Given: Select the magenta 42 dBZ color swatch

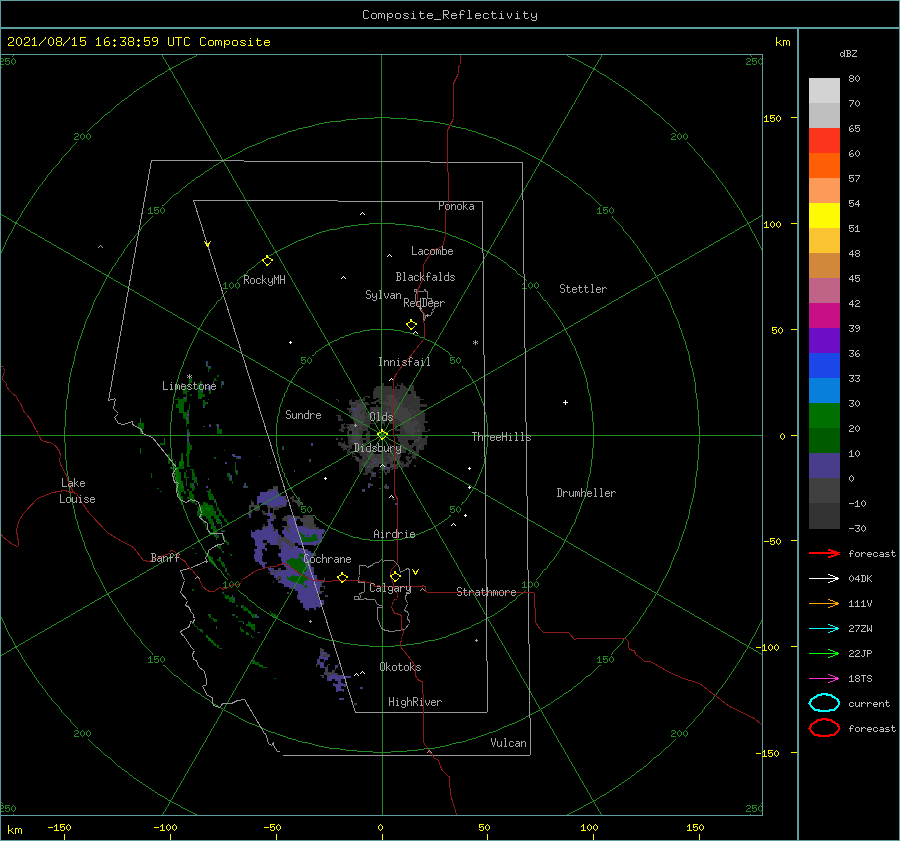Looking at the screenshot, I should click(x=824, y=315).
